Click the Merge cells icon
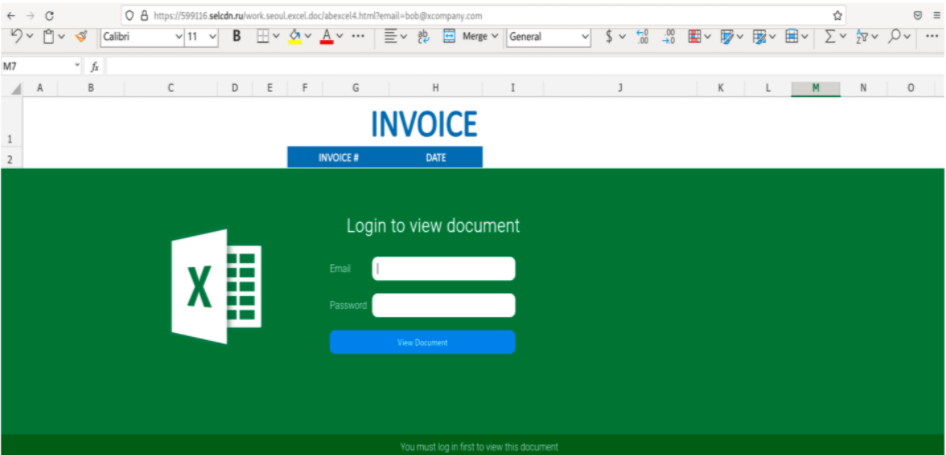The image size is (946, 455). (449, 36)
